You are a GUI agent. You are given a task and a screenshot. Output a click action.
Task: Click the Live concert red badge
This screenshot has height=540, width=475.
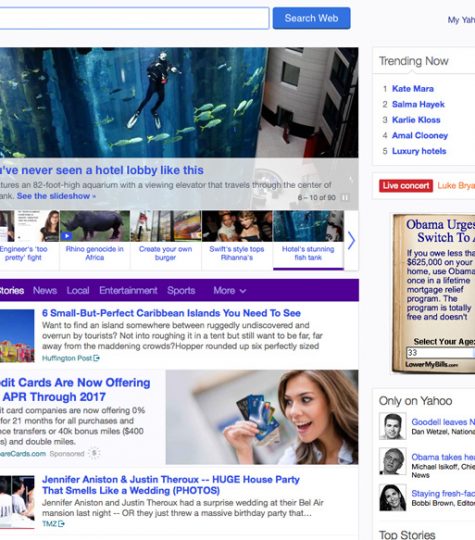(406, 186)
